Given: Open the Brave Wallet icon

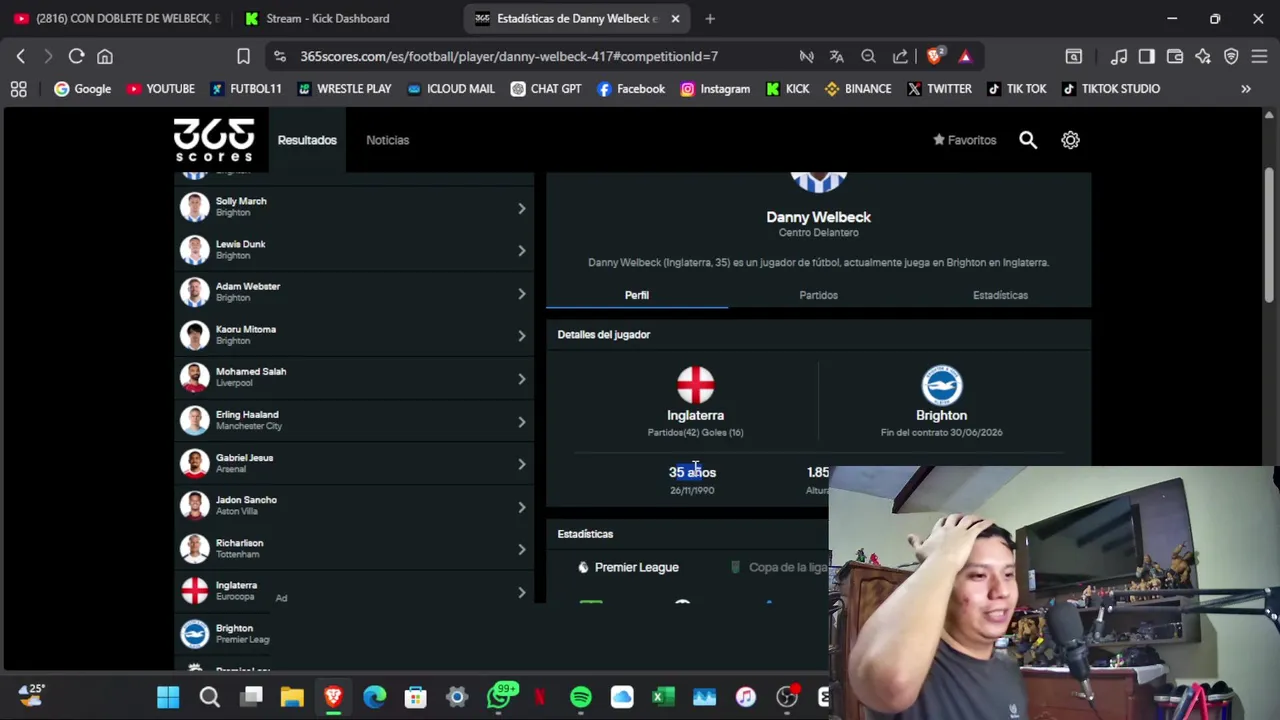Looking at the screenshot, I should (1175, 56).
